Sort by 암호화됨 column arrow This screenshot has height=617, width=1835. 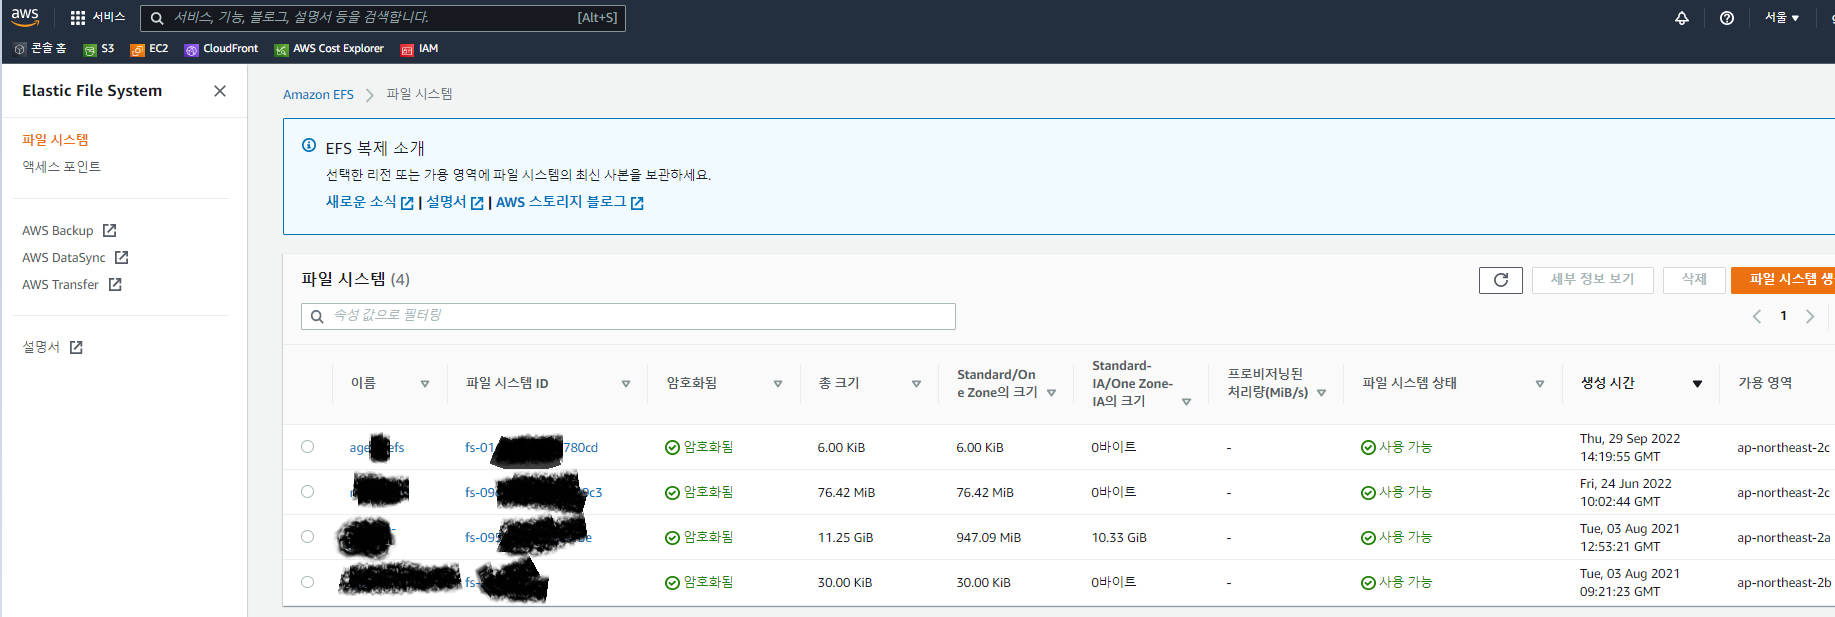pos(778,384)
